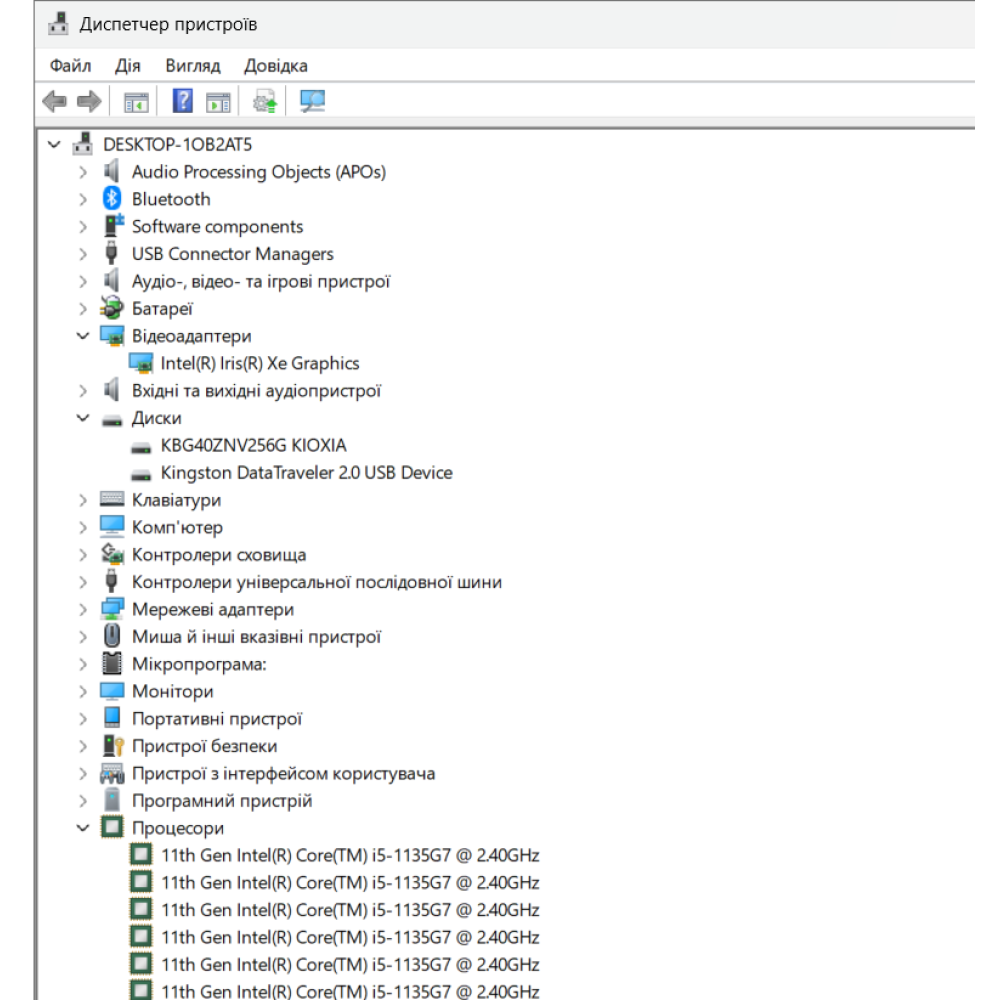Click the Back arrow toolbar icon

tap(55, 101)
